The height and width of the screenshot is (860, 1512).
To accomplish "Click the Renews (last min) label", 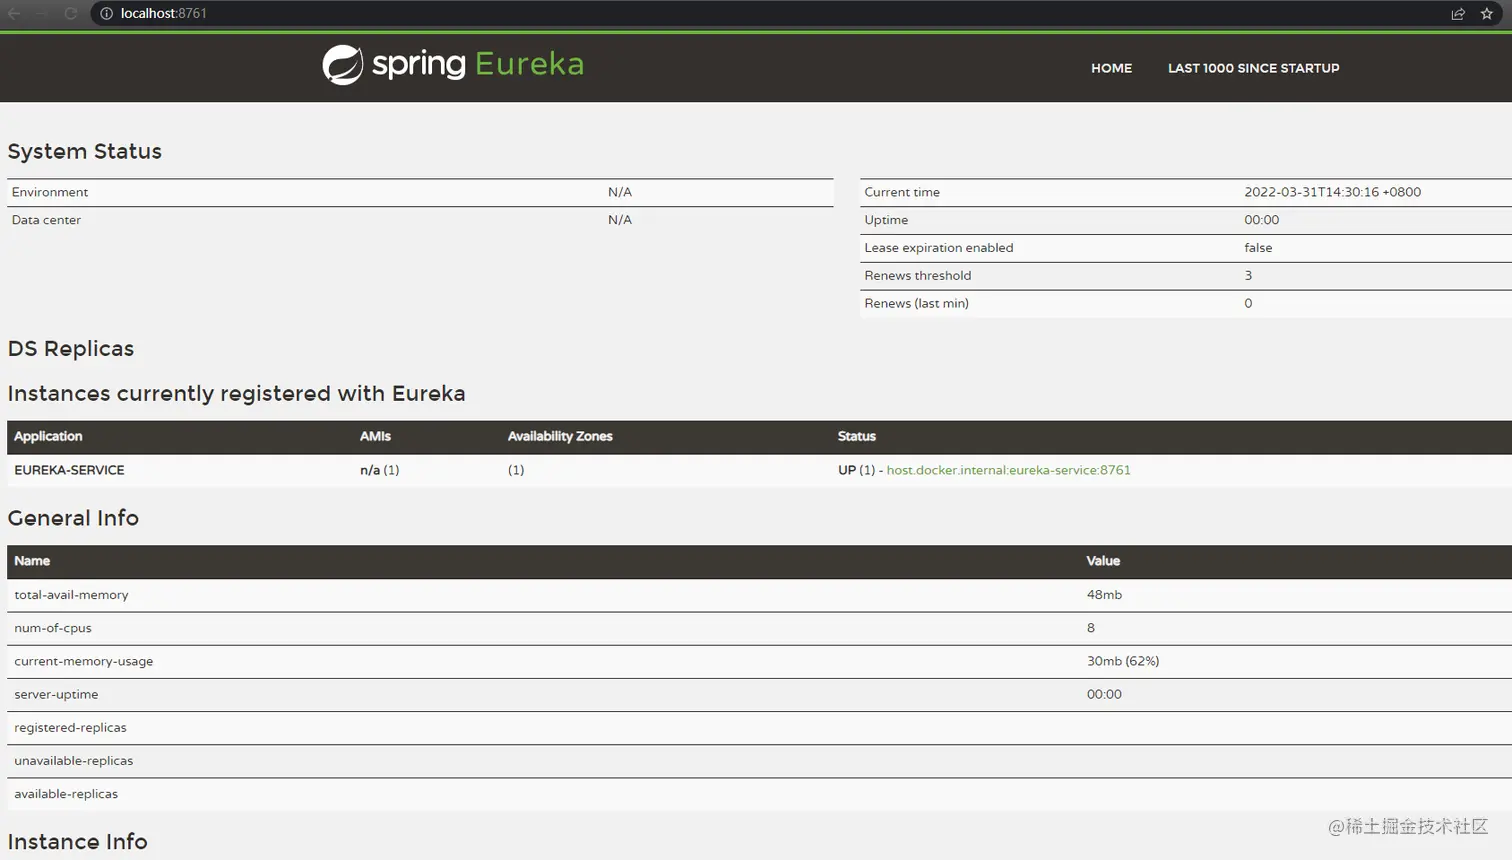I will [x=916, y=304].
